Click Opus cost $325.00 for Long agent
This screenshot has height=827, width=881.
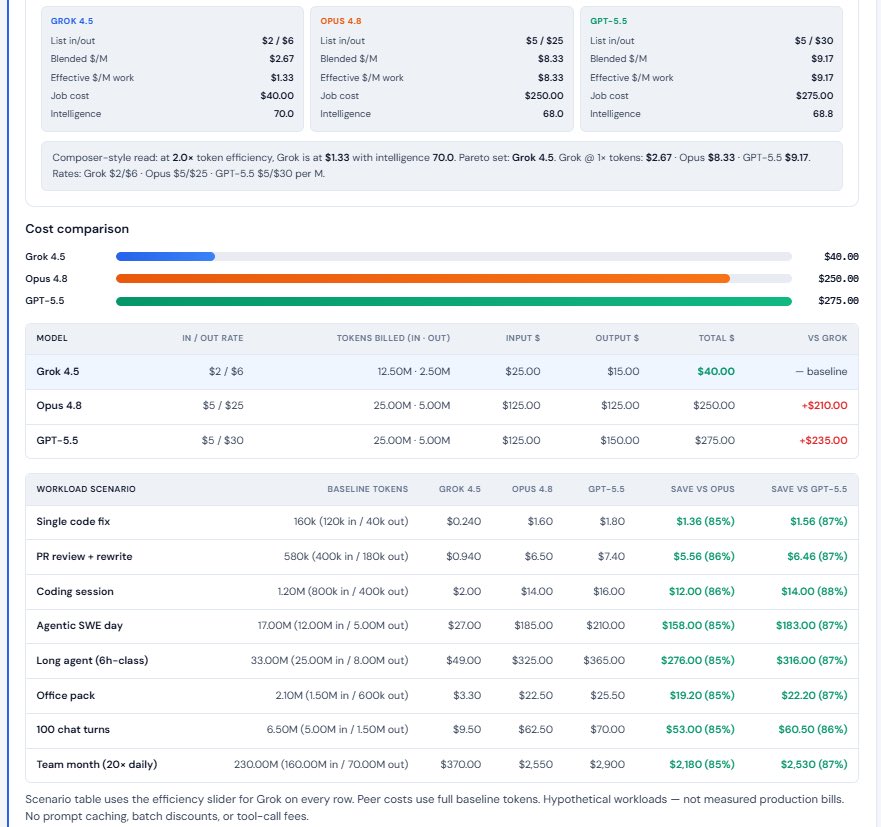point(532,660)
